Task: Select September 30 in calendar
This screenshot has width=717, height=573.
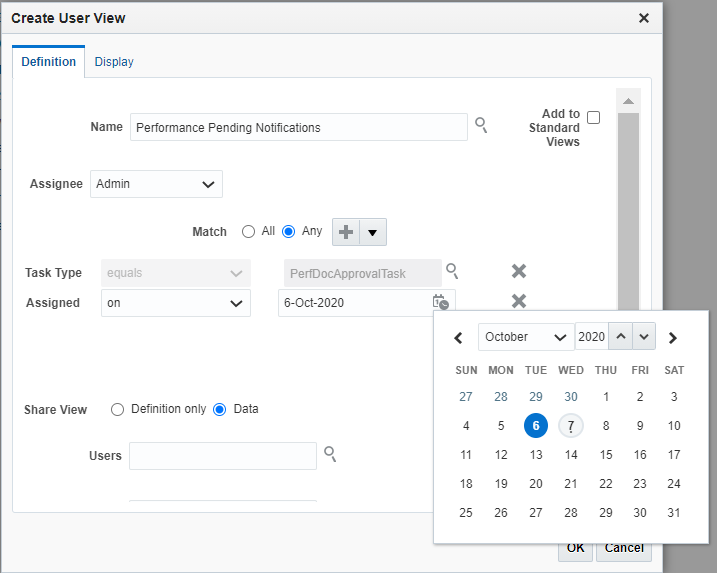Action: pyautogui.click(x=571, y=396)
